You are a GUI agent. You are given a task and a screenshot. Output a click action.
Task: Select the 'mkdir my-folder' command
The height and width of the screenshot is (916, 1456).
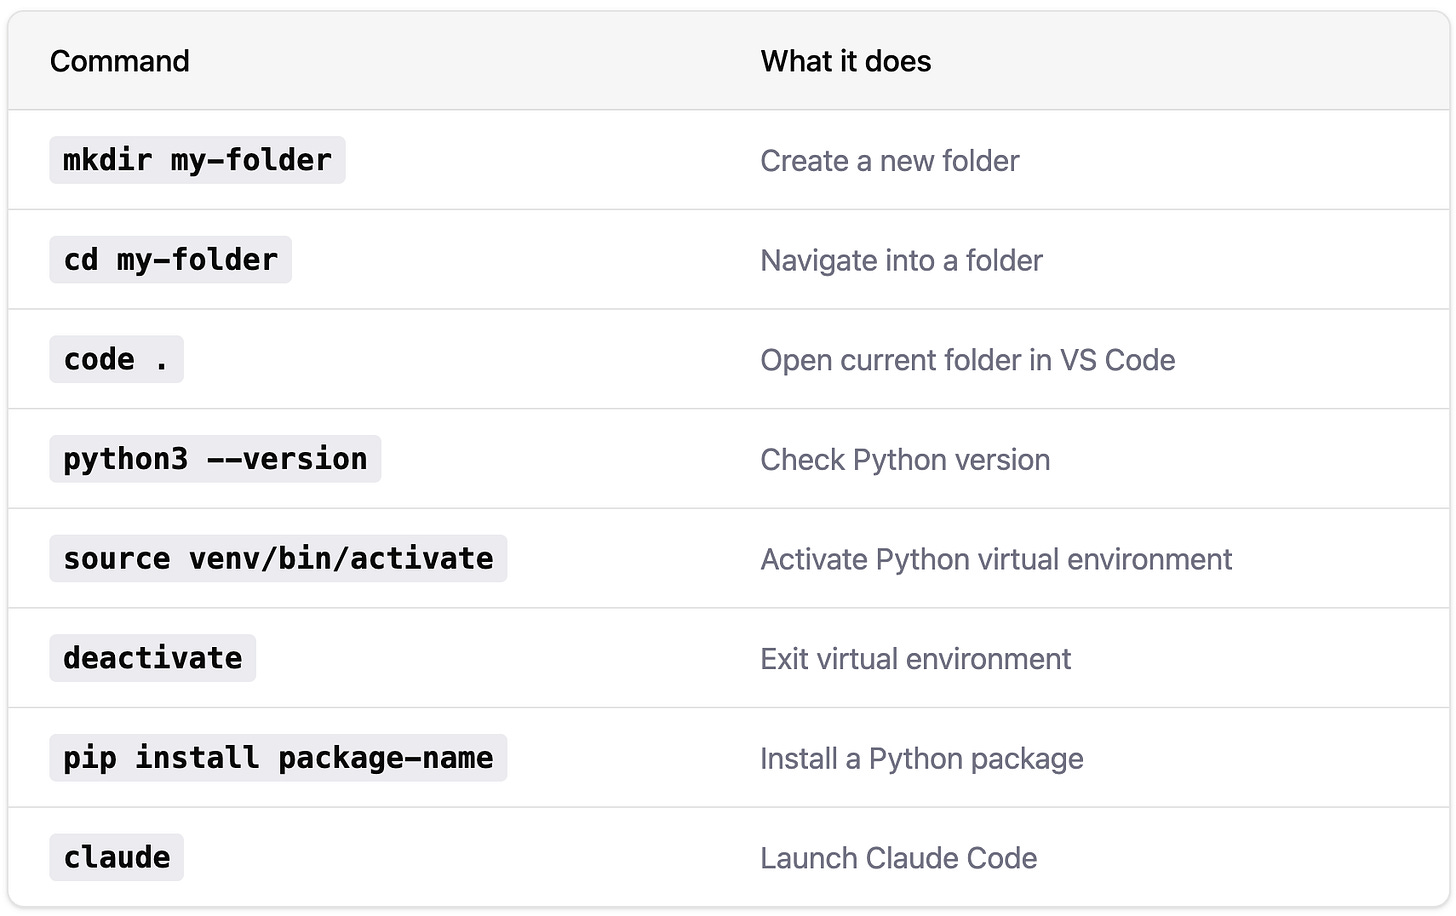[x=197, y=160]
